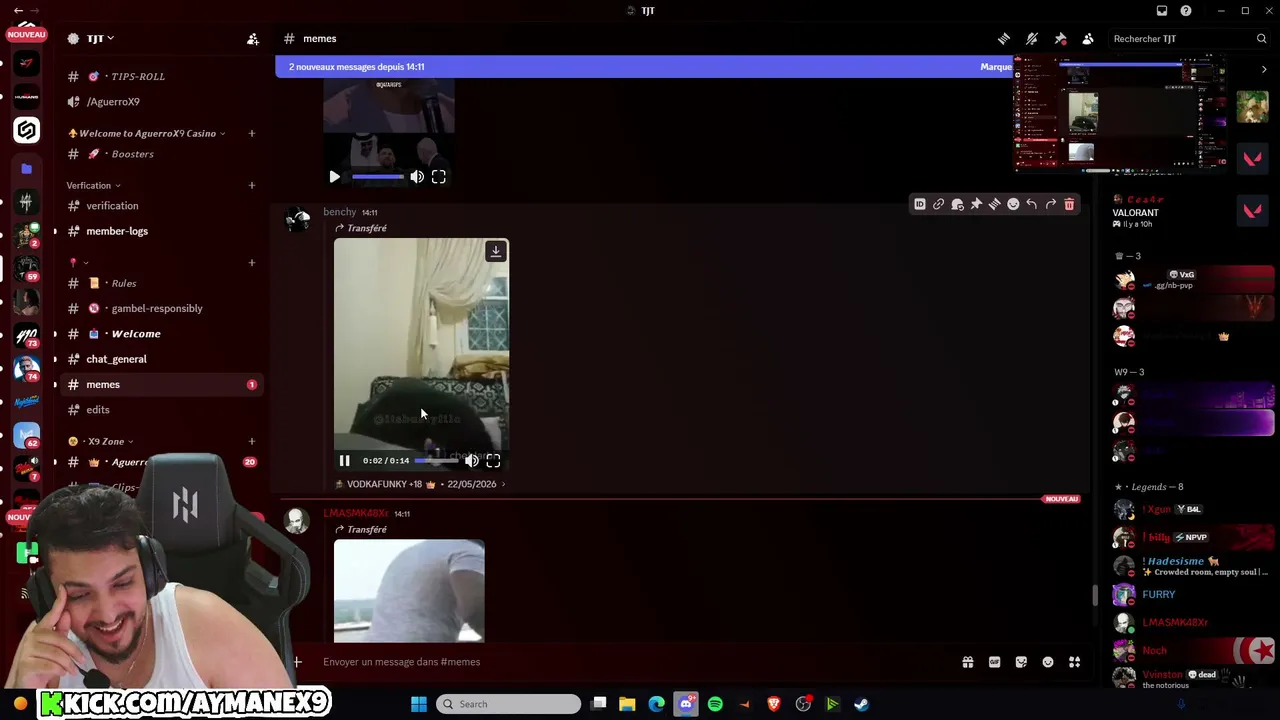Play the top video attachment
The width and height of the screenshot is (1280, 720).
click(x=334, y=177)
